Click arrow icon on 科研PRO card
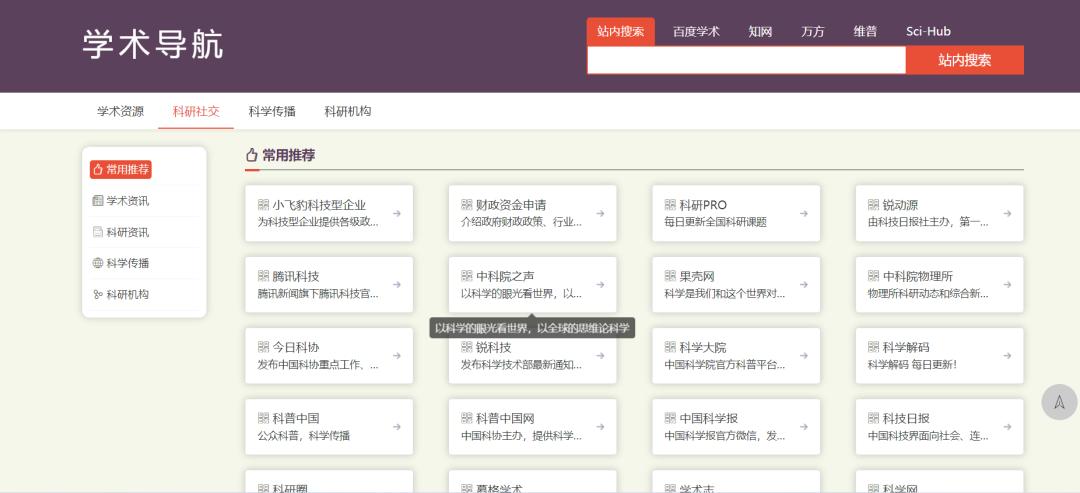The width and height of the screenshot is (1080, 493). (804, 213)
